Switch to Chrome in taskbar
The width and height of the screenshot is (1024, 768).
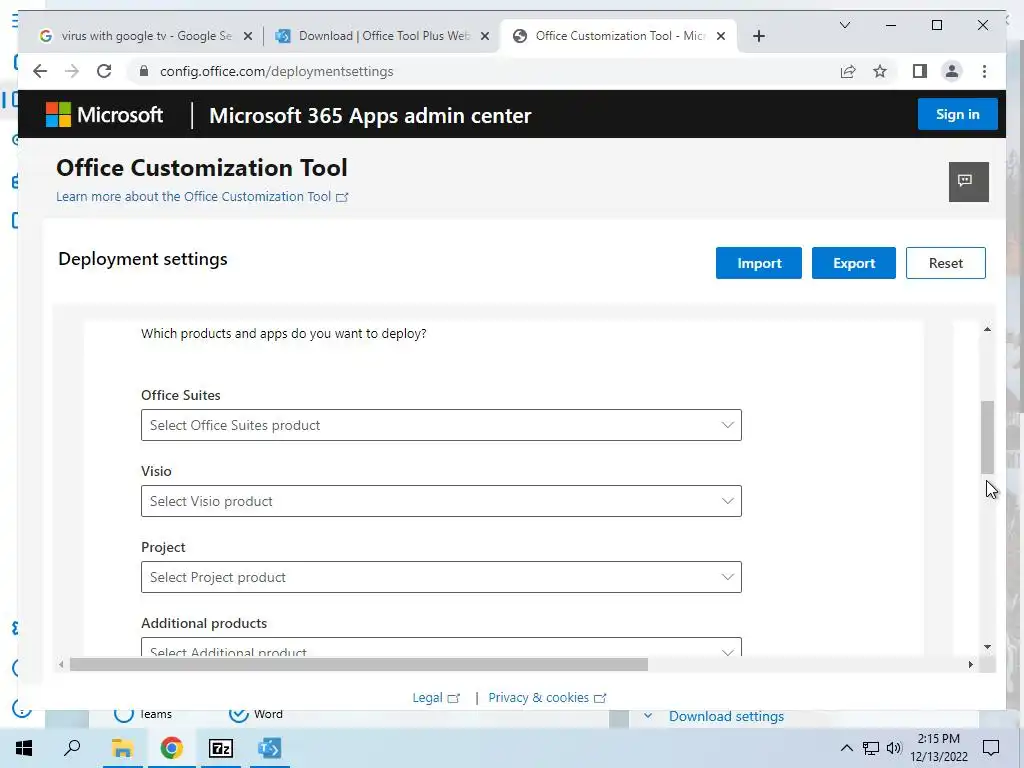pyautogui.click(x=171, y=748)
